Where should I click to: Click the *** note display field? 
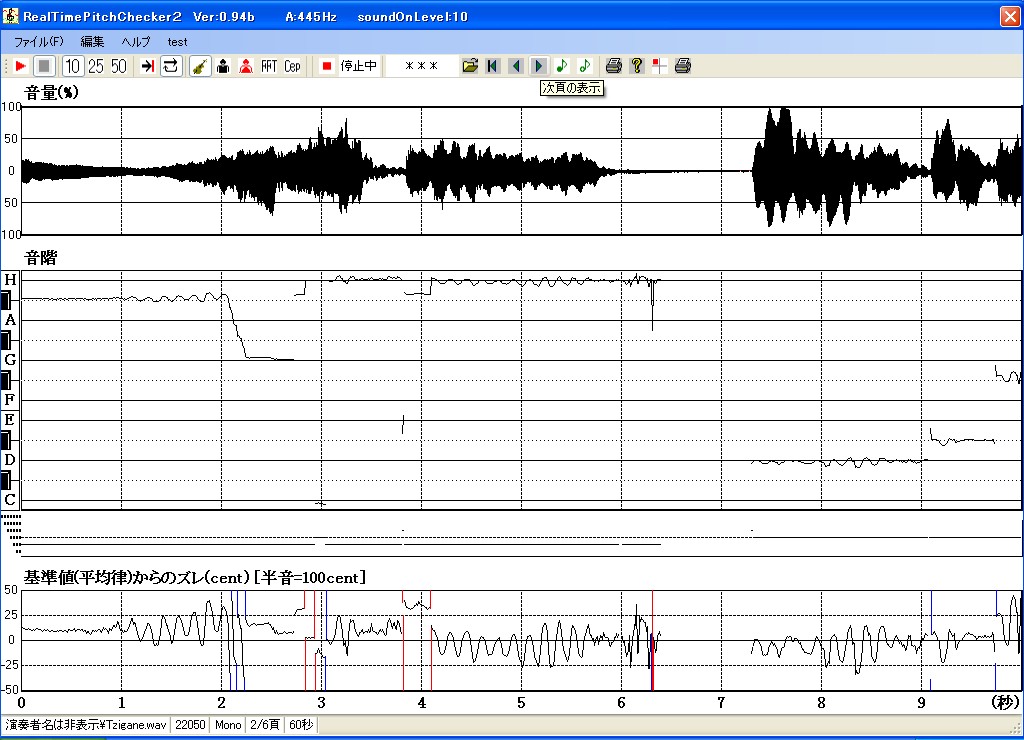(421, 66)
